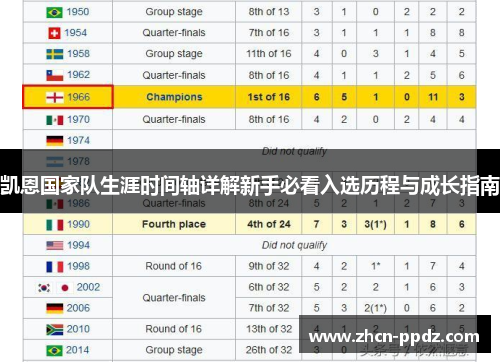
Task: Select "Group stage" in the 2014 row
Action: [x=174, y=350]
